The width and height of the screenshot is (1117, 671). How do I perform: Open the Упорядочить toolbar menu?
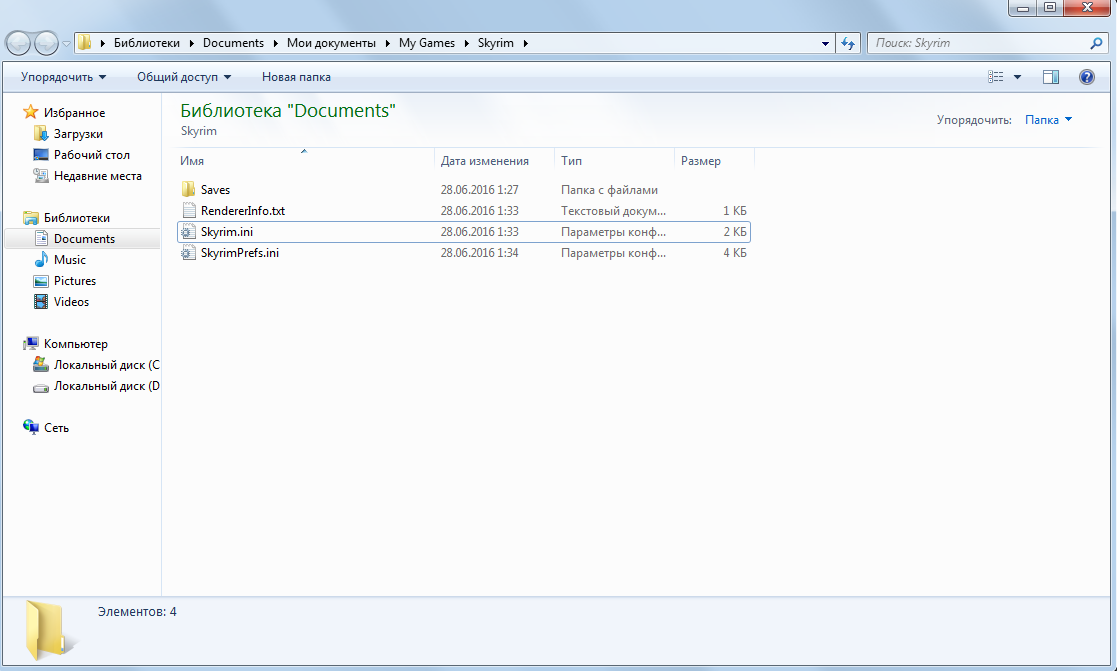click(x=63, y=77)
